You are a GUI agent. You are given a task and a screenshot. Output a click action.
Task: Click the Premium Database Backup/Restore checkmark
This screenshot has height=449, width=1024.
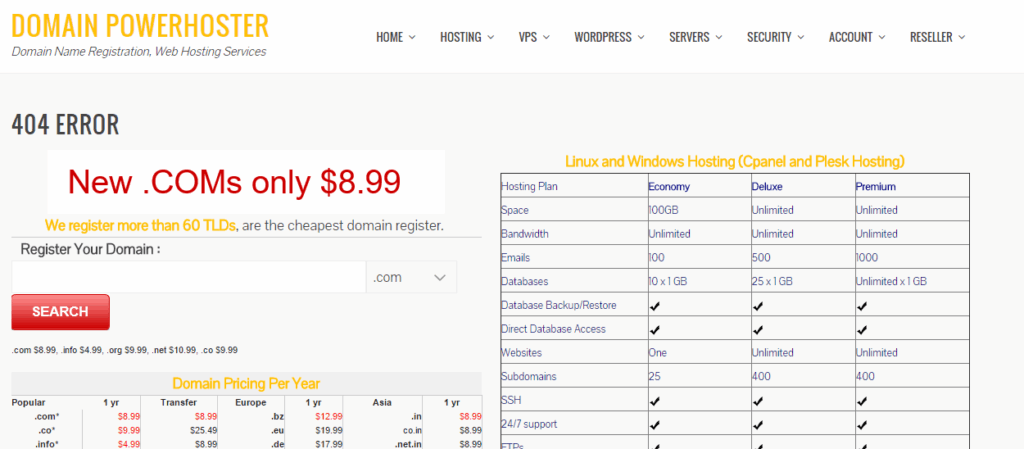862,305
